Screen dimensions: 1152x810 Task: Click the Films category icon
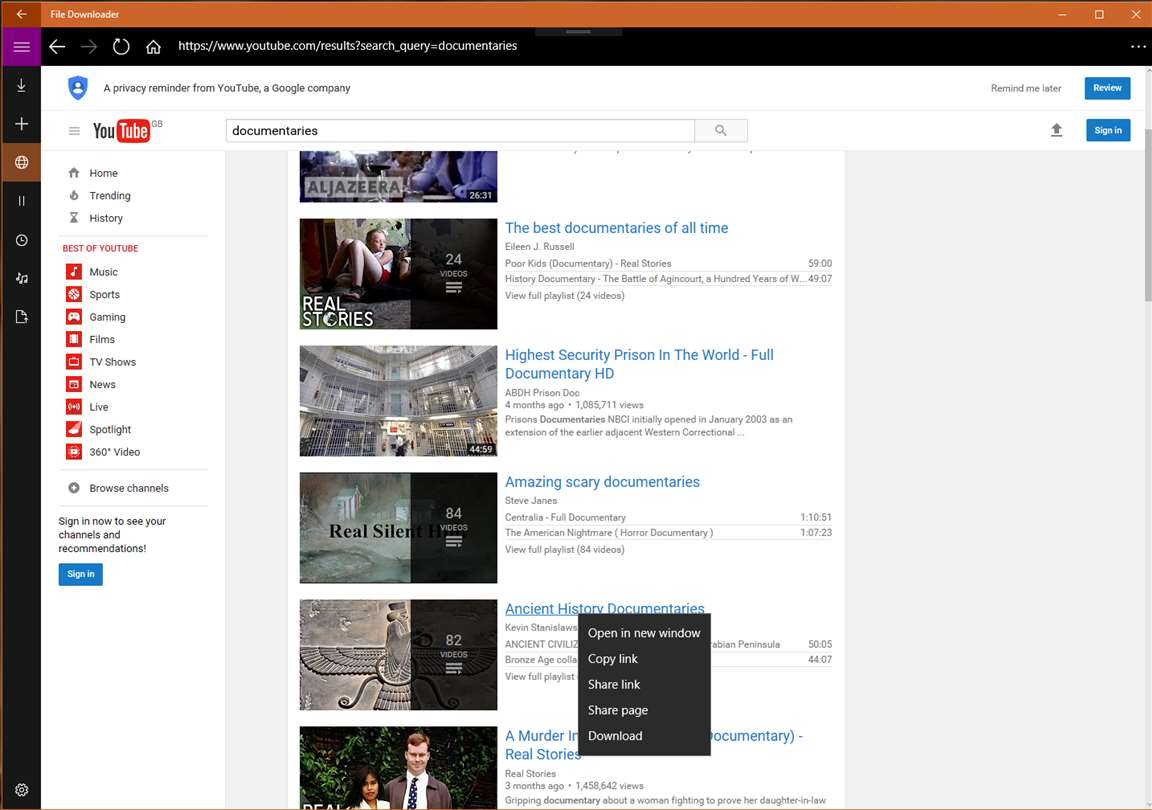[x=74, y=339]
